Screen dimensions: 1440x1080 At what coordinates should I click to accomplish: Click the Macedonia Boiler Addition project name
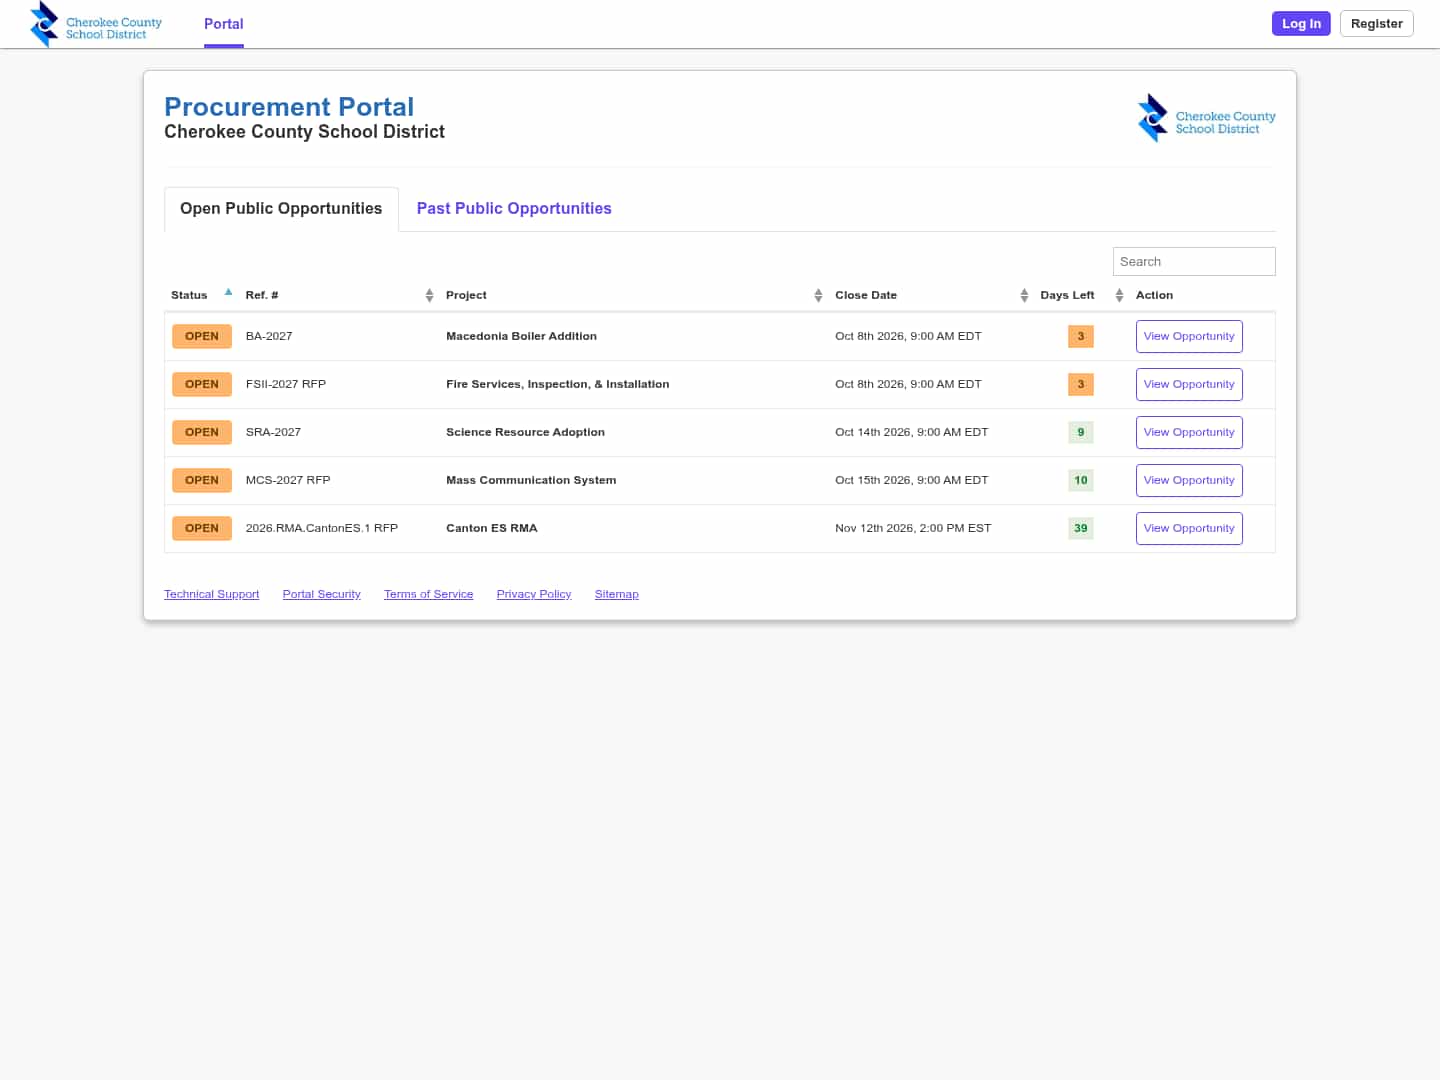click(x=521, y=336)
